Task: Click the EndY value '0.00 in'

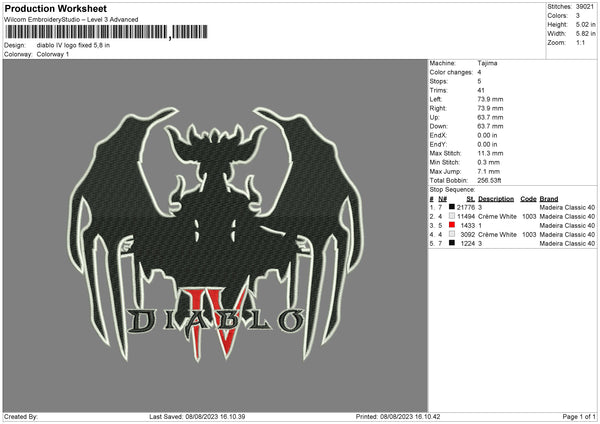Action: [x=488, y=144]
